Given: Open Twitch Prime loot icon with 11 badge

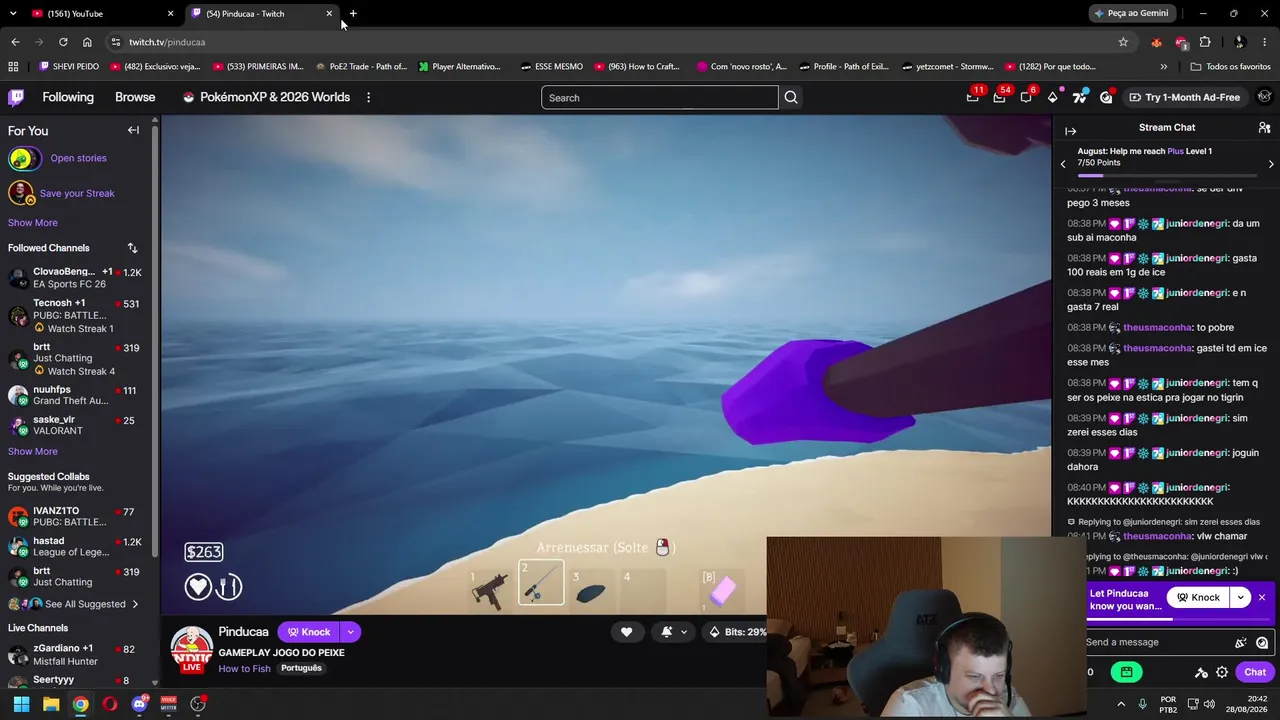Looking at the screenshot, I should [x=973, y=97].
